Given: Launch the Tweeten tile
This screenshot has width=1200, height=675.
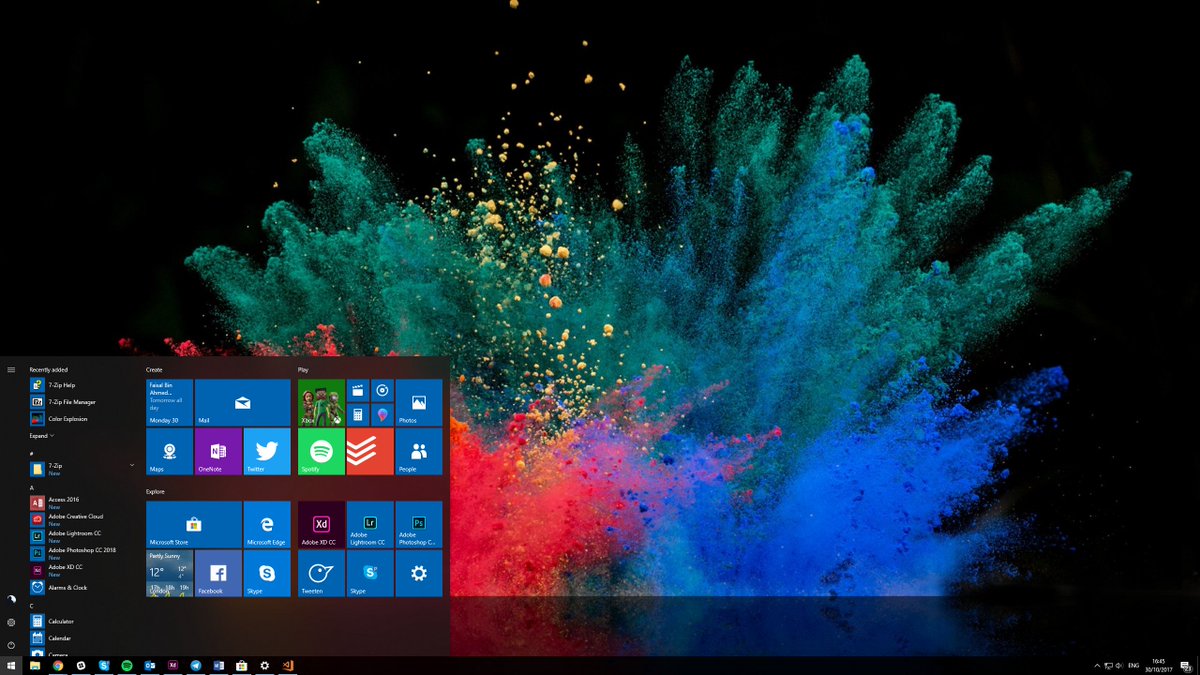Looking at the screenshot, I should (x=321, y=573).
